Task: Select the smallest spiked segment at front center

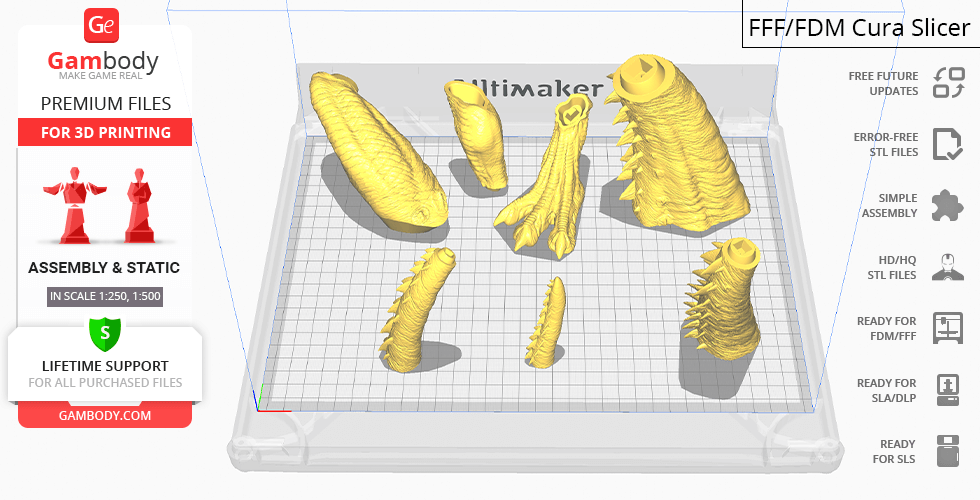Action: pos(547,321)
